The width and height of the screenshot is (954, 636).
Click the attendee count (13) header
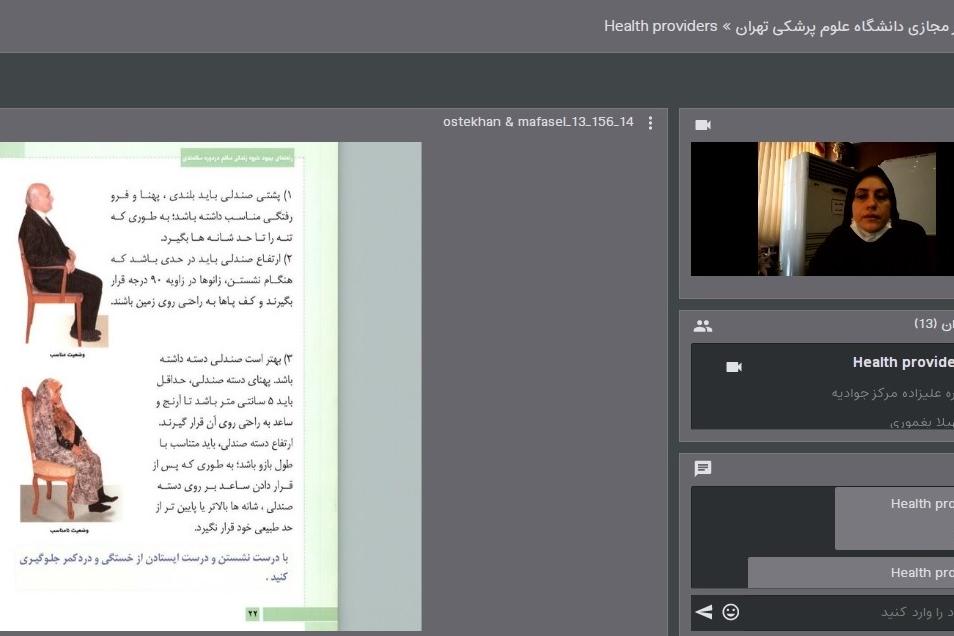(x=932, y=325)
